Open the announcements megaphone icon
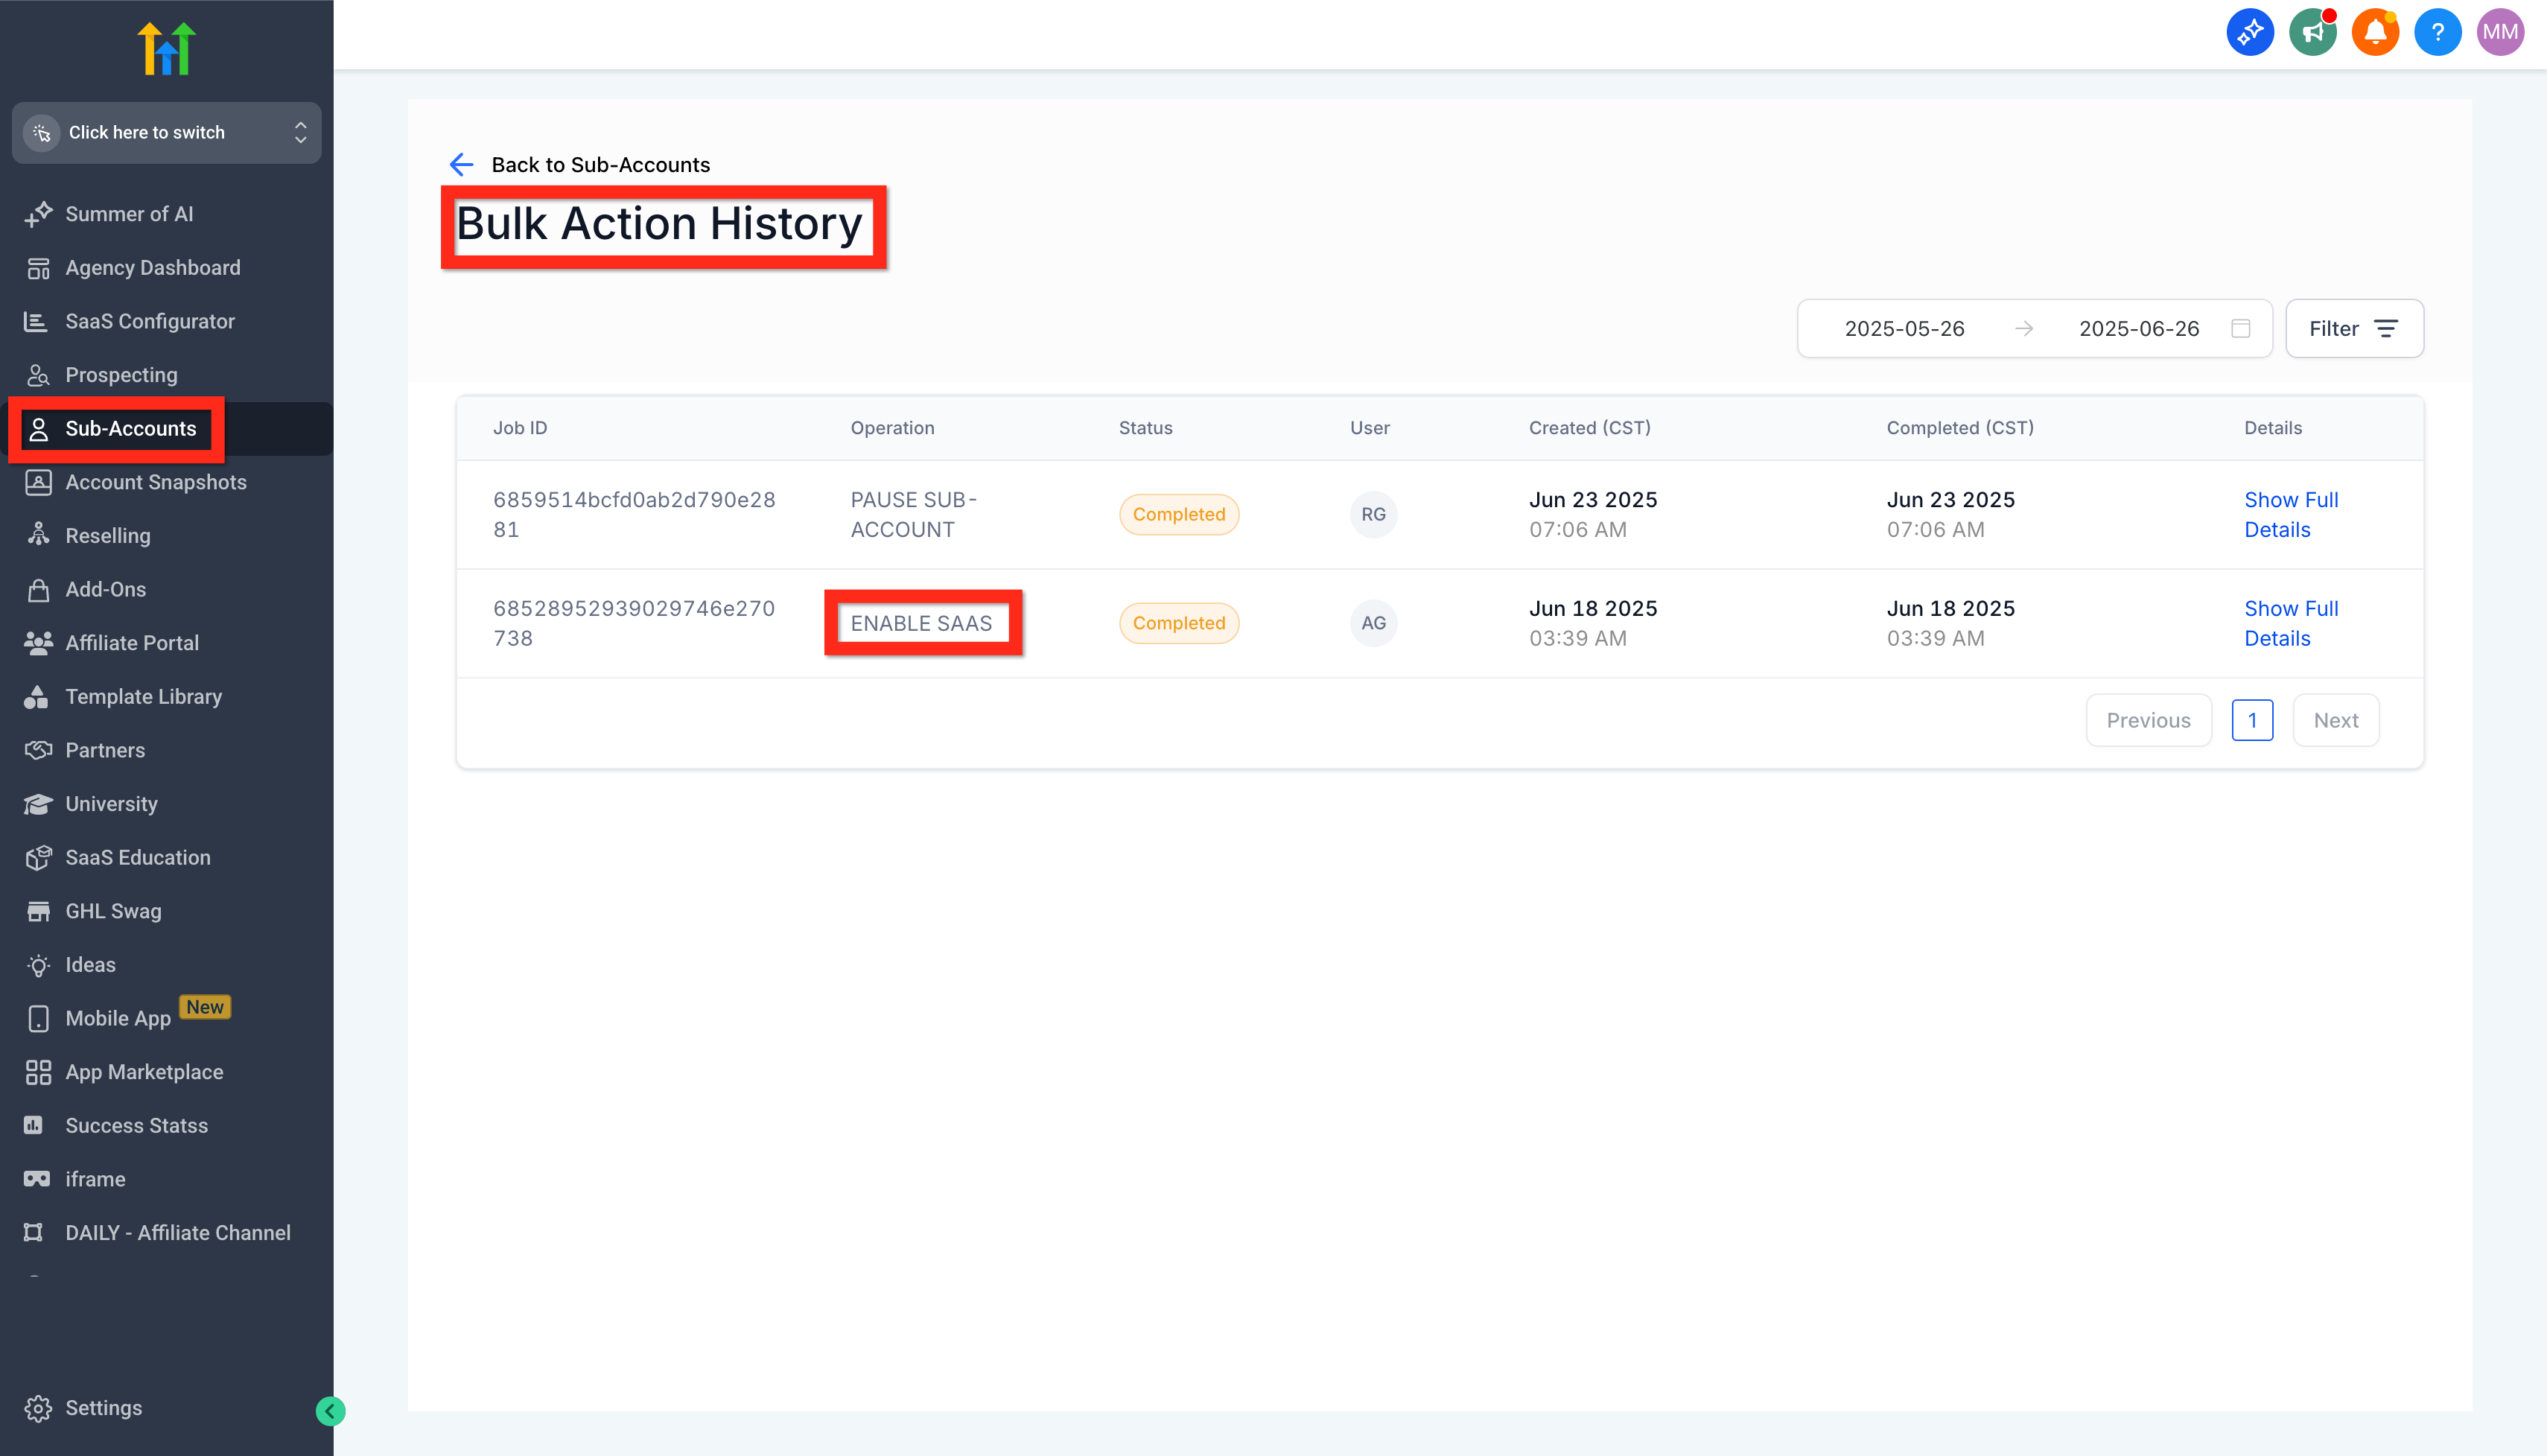2547x1456 pixels. click(2312, 32)
